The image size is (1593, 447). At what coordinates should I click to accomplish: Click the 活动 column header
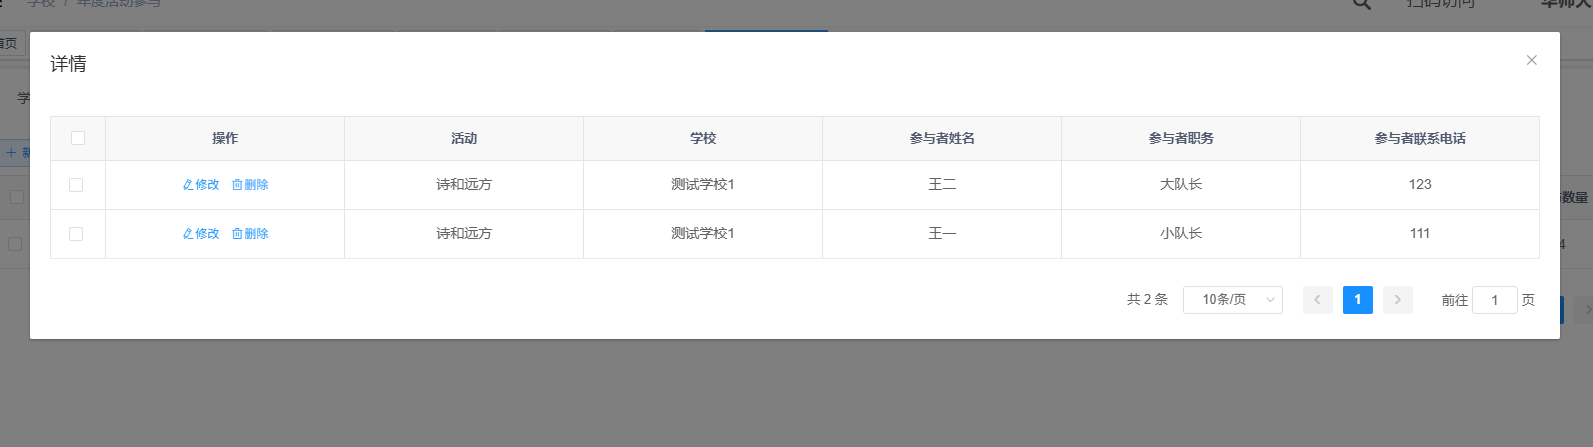464,138
